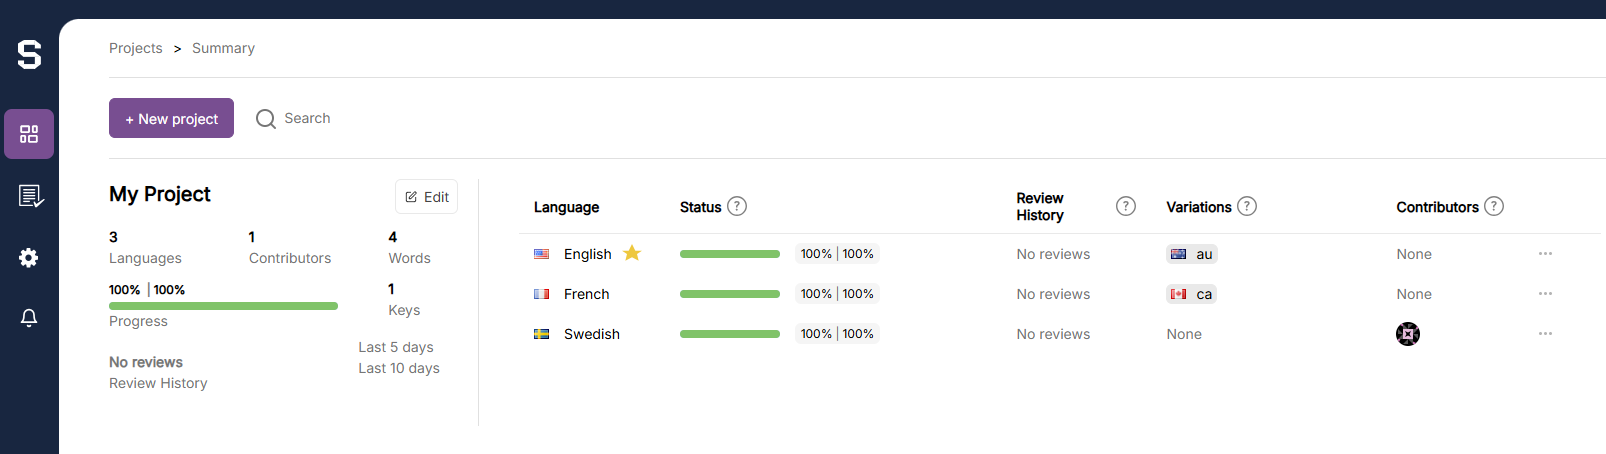Click the S logo in sidebar

[29, 54]
